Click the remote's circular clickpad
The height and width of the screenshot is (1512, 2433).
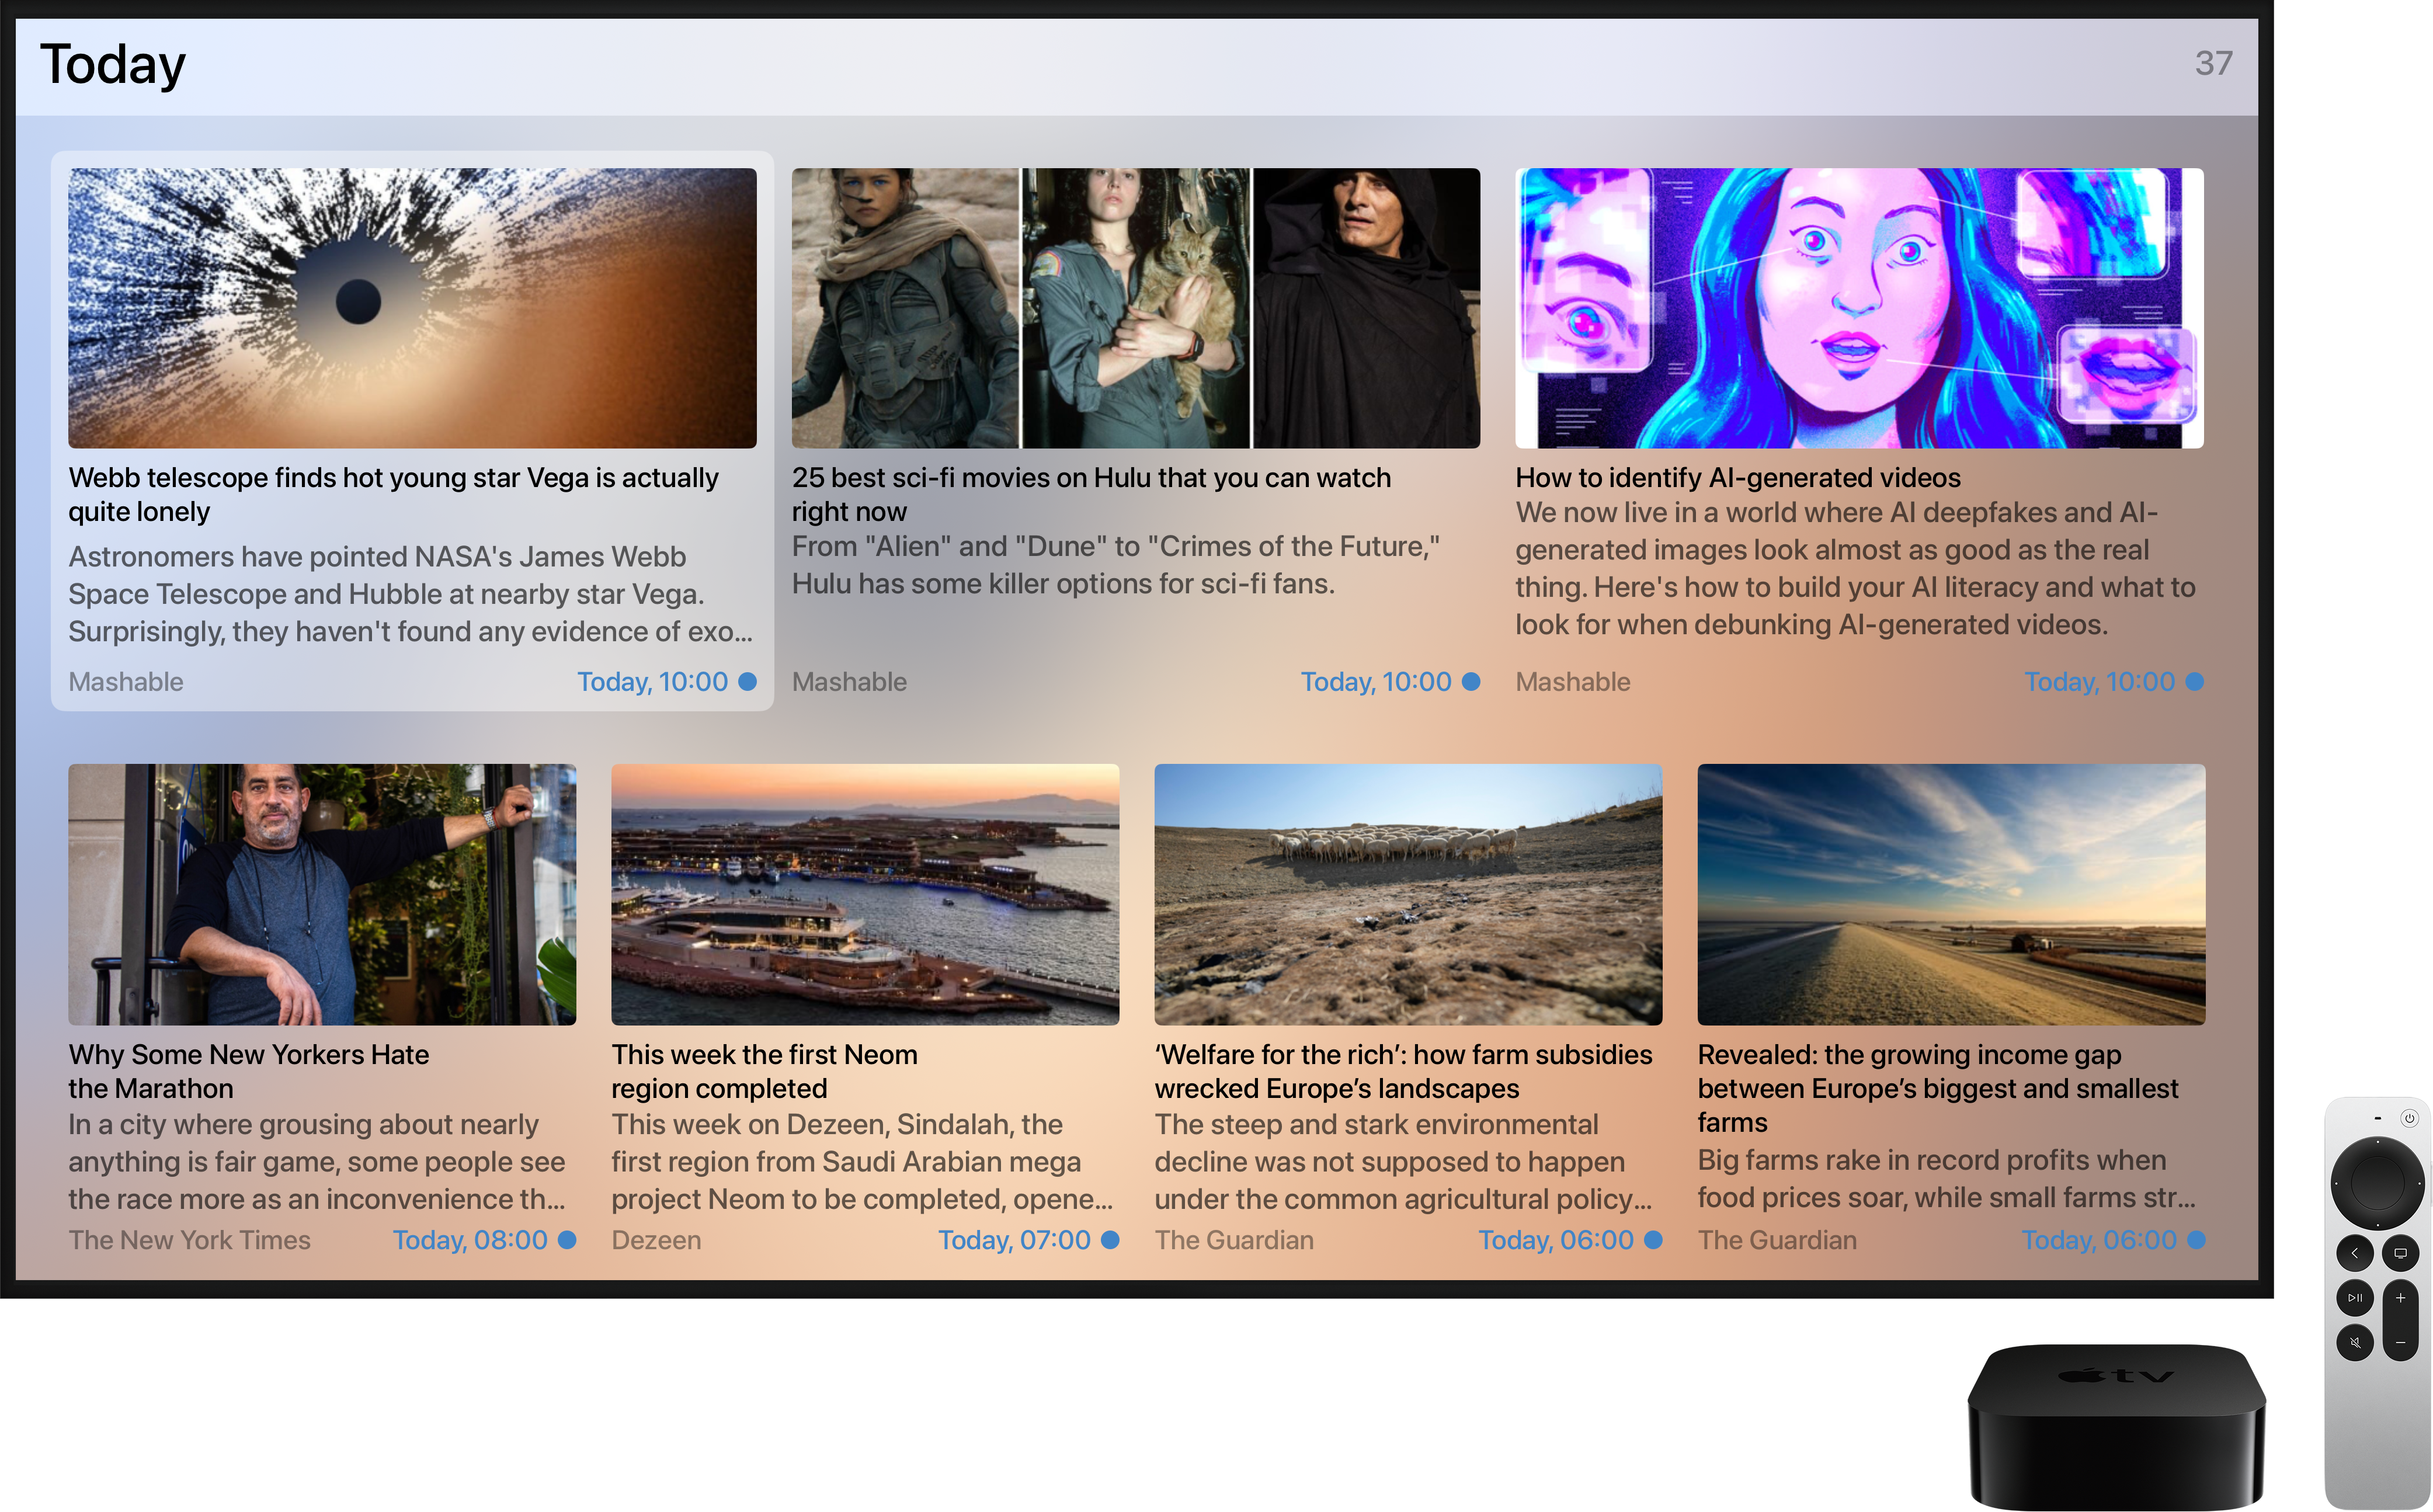coord(2377,1183)
